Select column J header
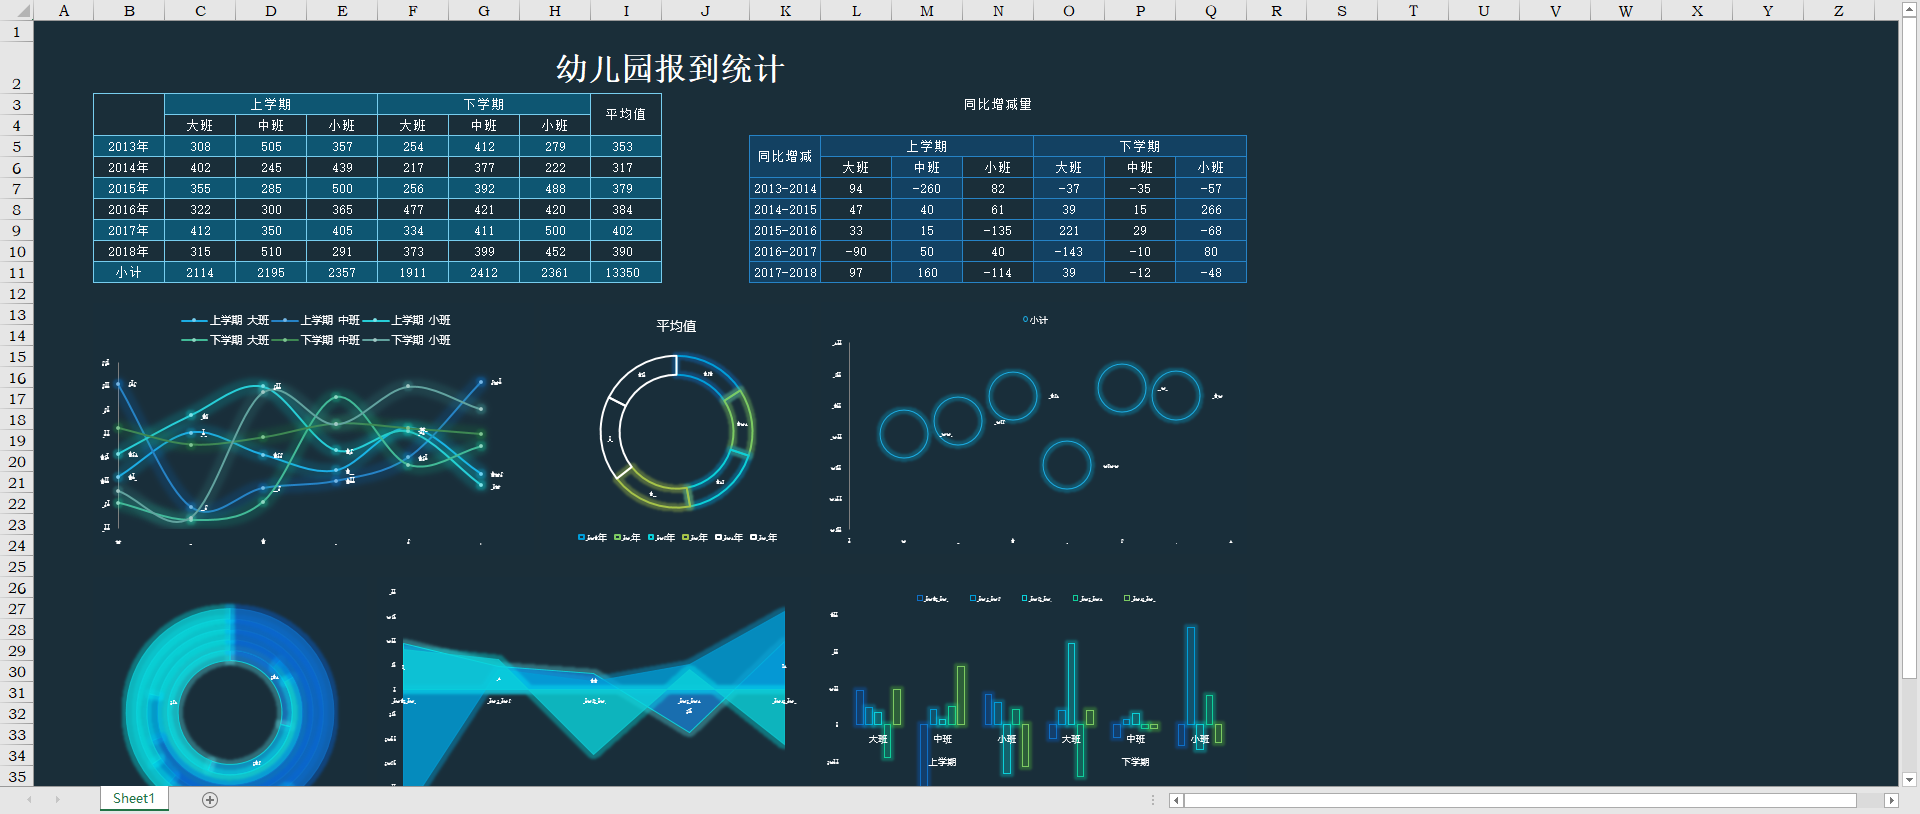The width and height of the screenshot is (1920, 814). tap(705, 11)
